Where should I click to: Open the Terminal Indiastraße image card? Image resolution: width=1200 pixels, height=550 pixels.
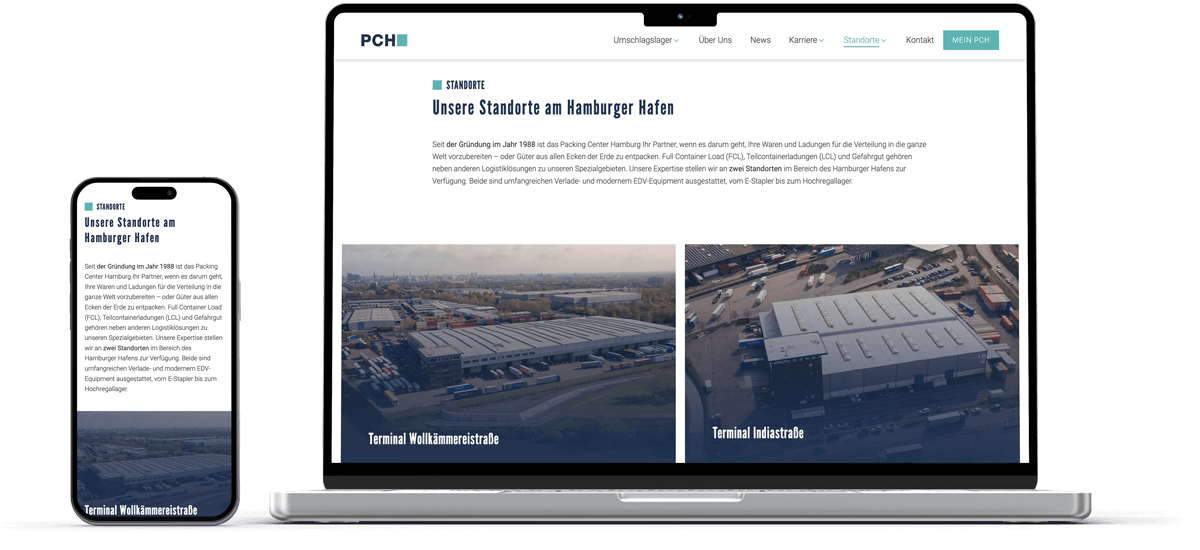pos(852,353)
